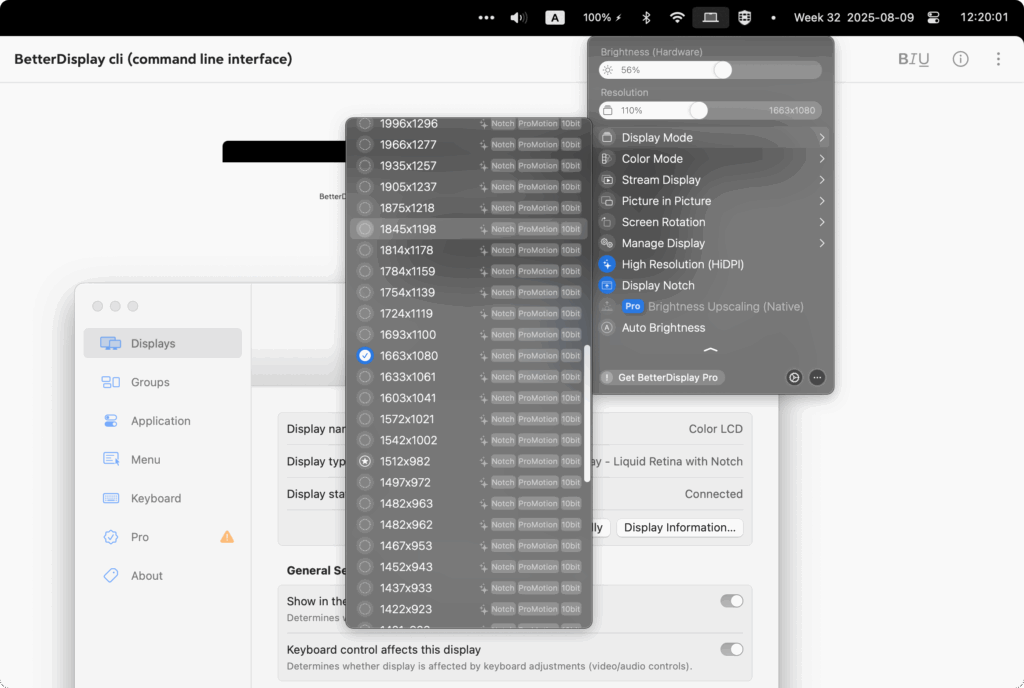Select the checked 1663x1080 resolution
1024x688 pixels.
click(x=468, y=356)
